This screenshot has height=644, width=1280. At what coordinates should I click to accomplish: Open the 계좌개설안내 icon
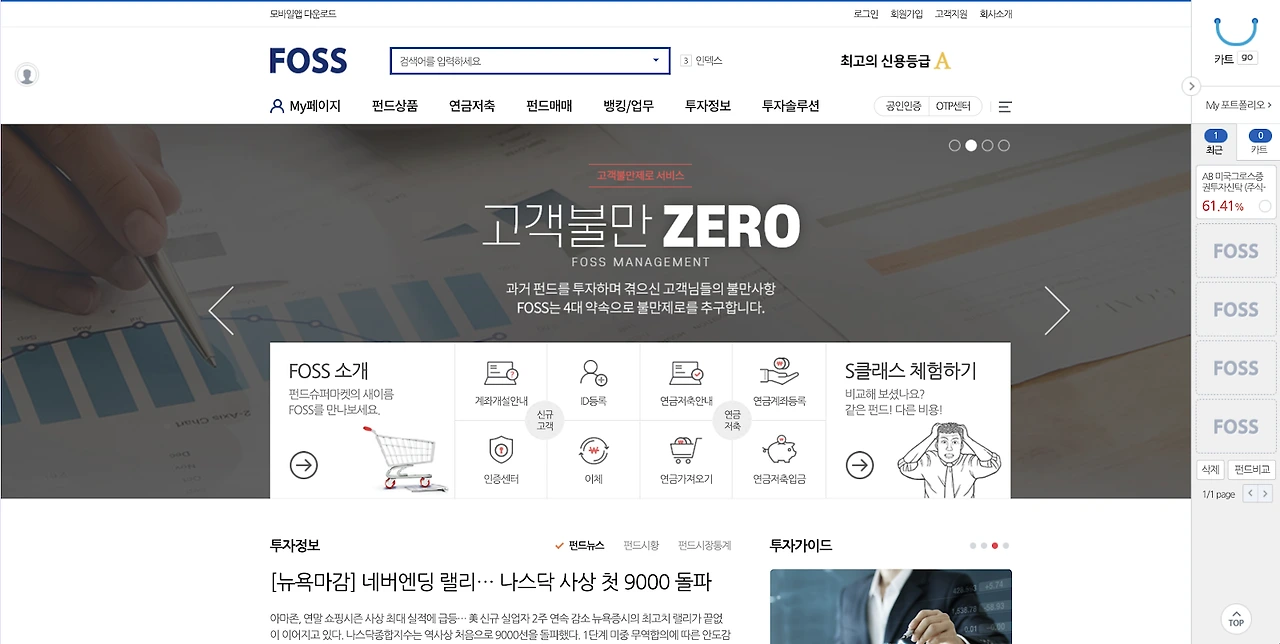501,373
